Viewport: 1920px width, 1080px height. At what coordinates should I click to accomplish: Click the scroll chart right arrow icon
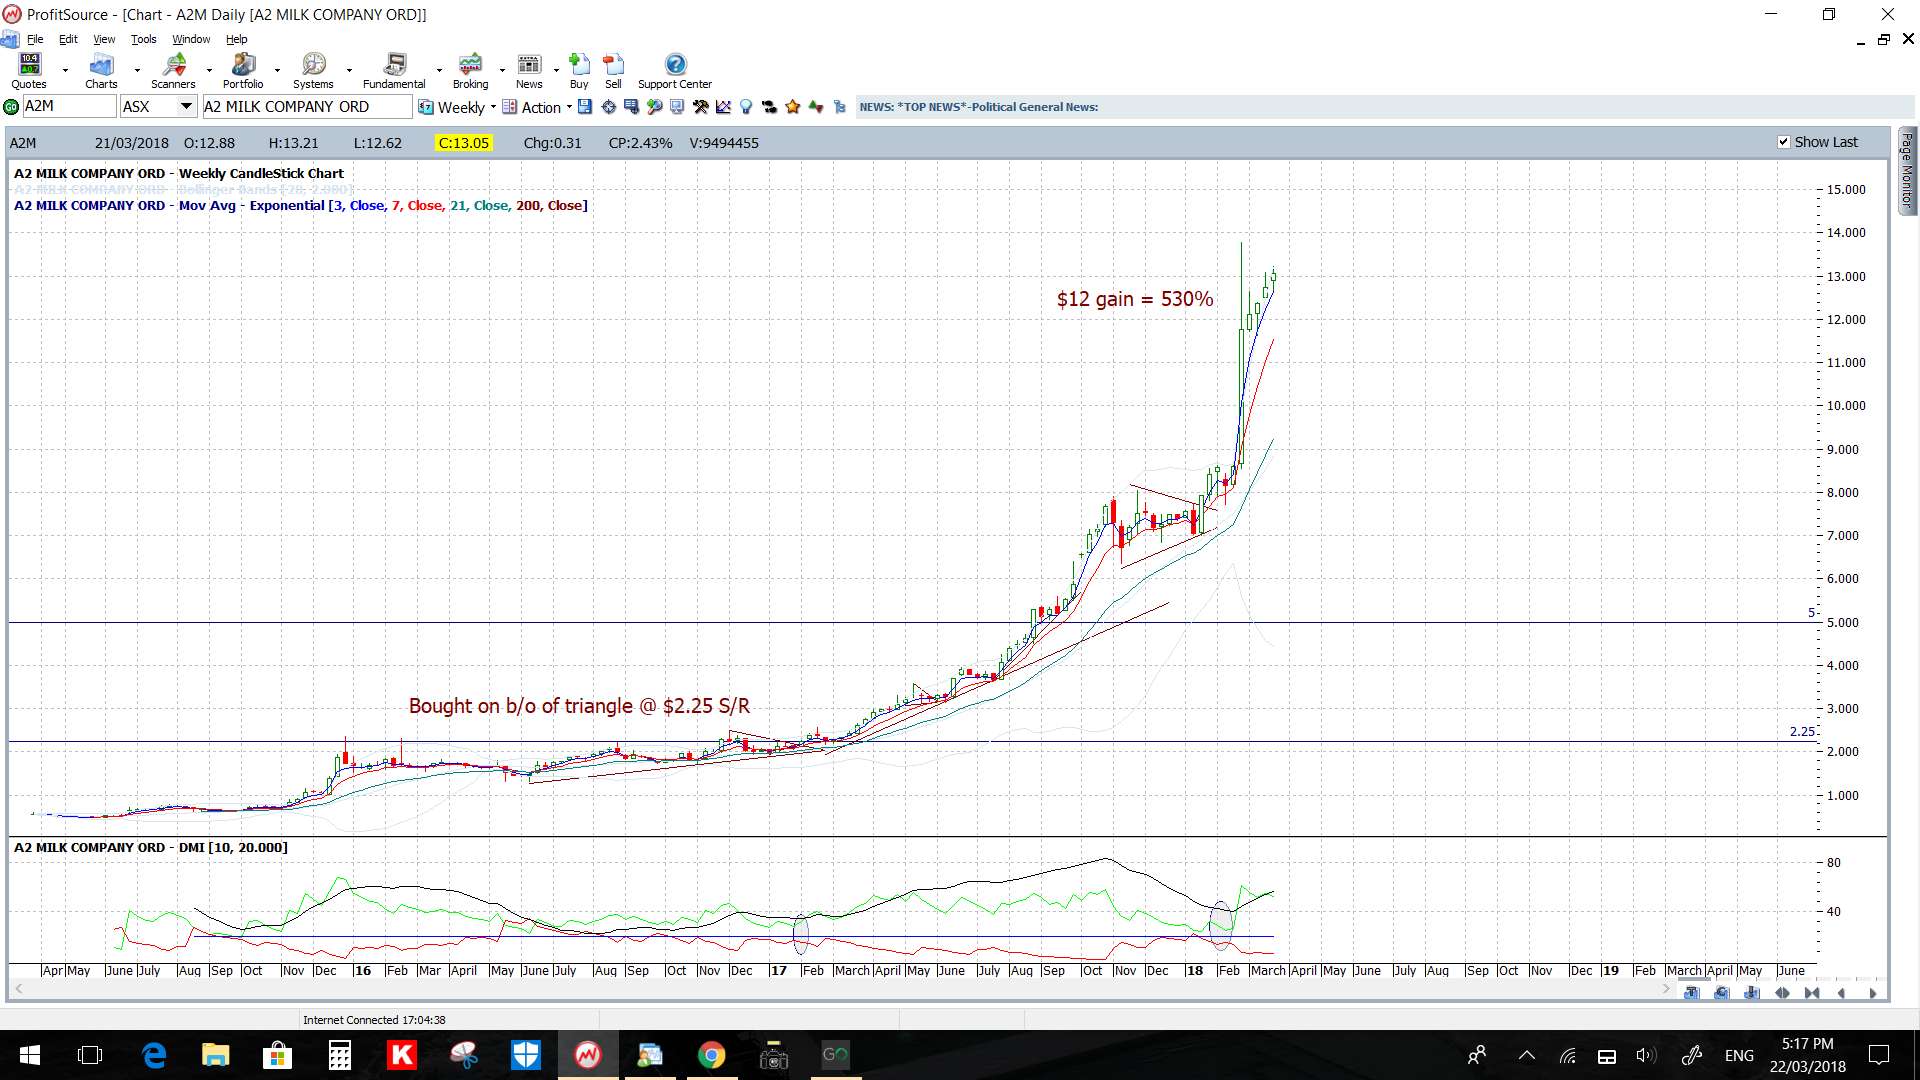coord(1873,993)
